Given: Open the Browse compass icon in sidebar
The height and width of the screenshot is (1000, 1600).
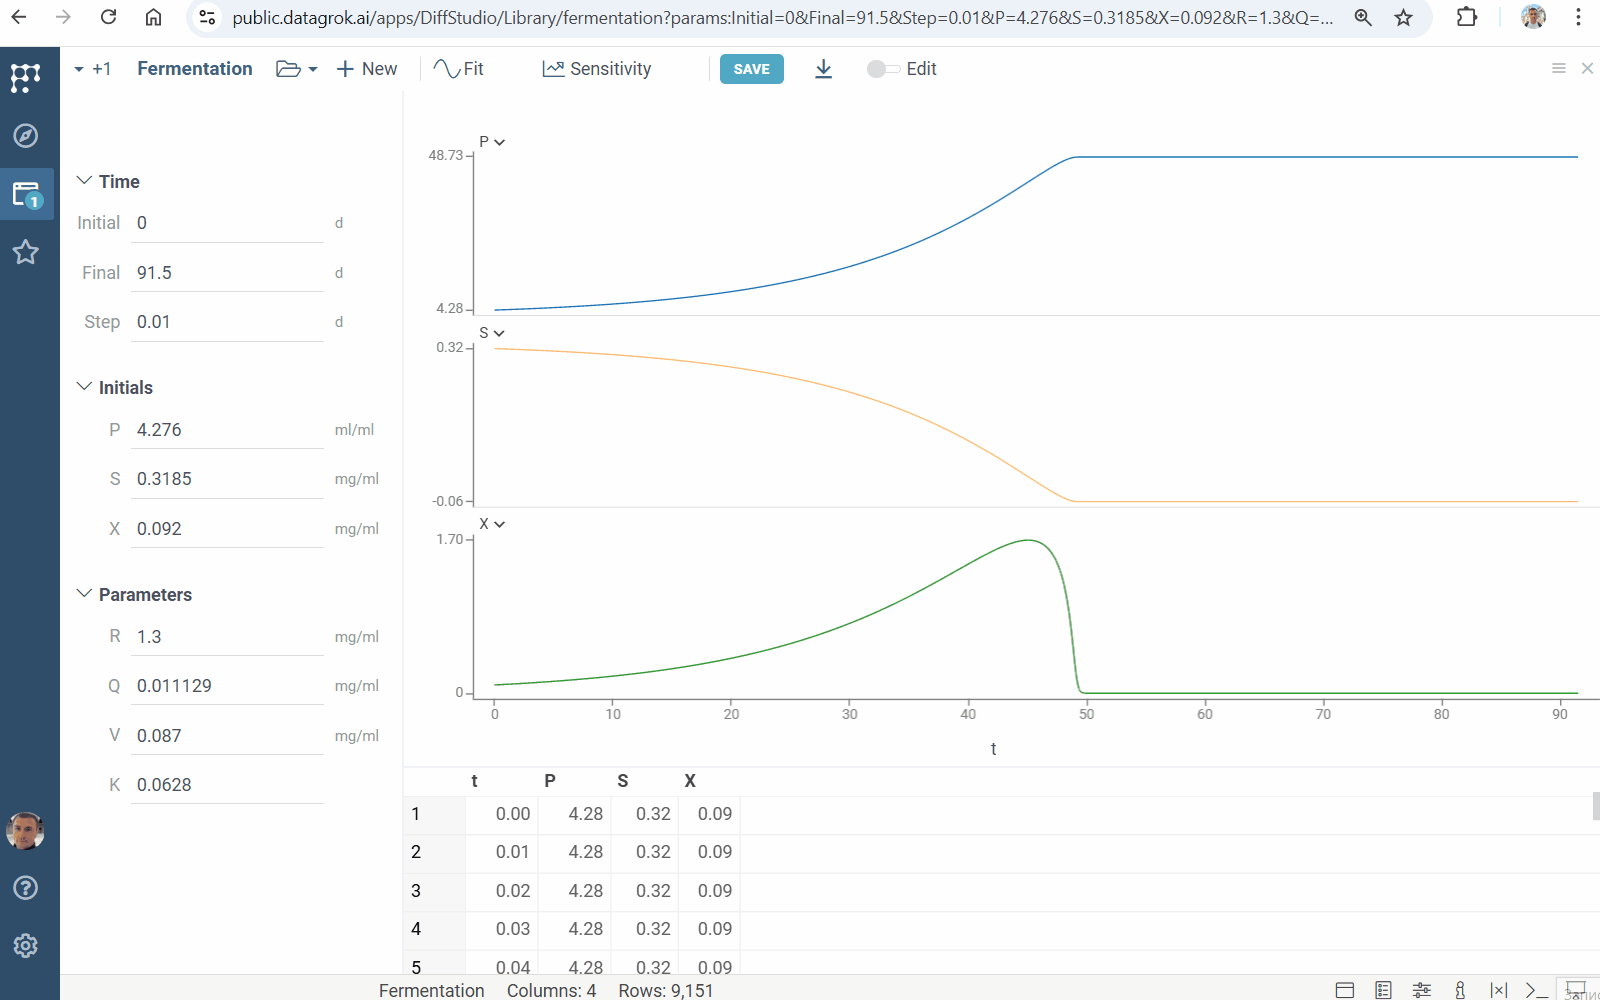Looking at the screenshot, I should 25,136.
